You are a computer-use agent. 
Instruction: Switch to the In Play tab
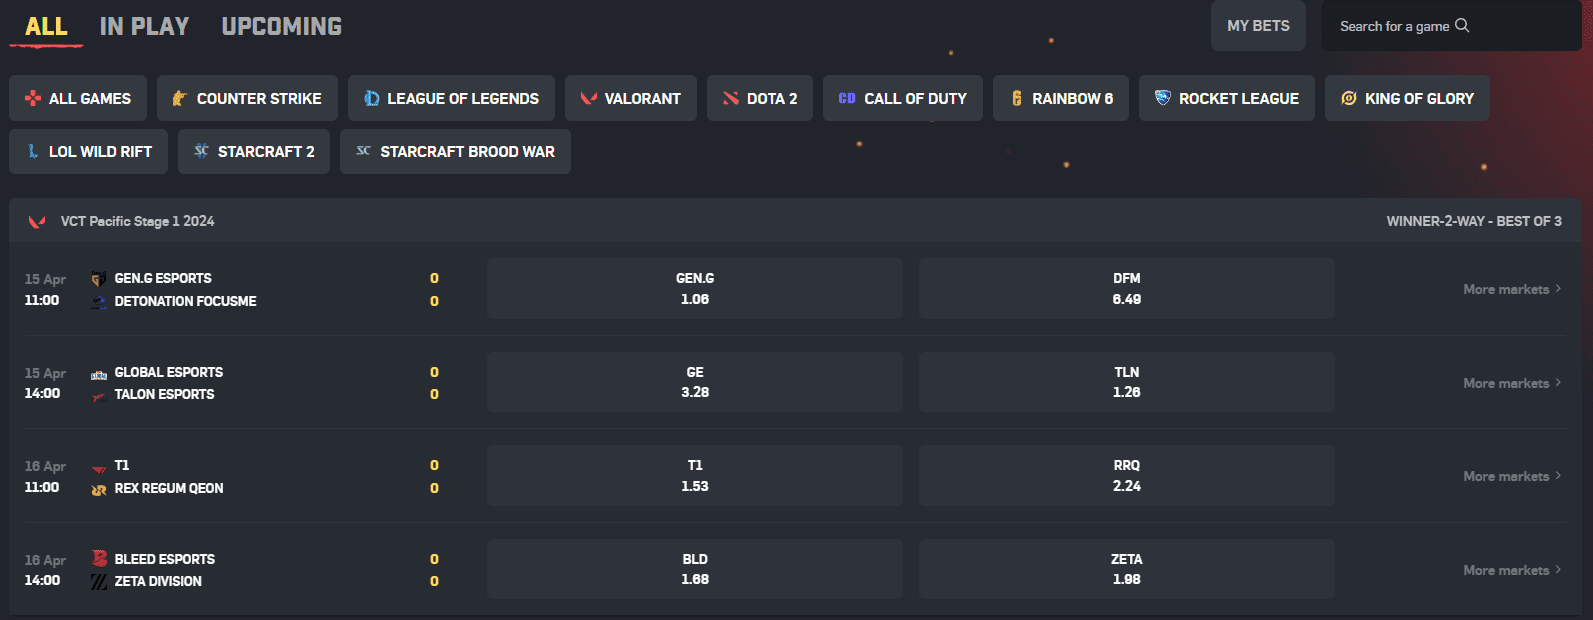(x=144, y=27)
